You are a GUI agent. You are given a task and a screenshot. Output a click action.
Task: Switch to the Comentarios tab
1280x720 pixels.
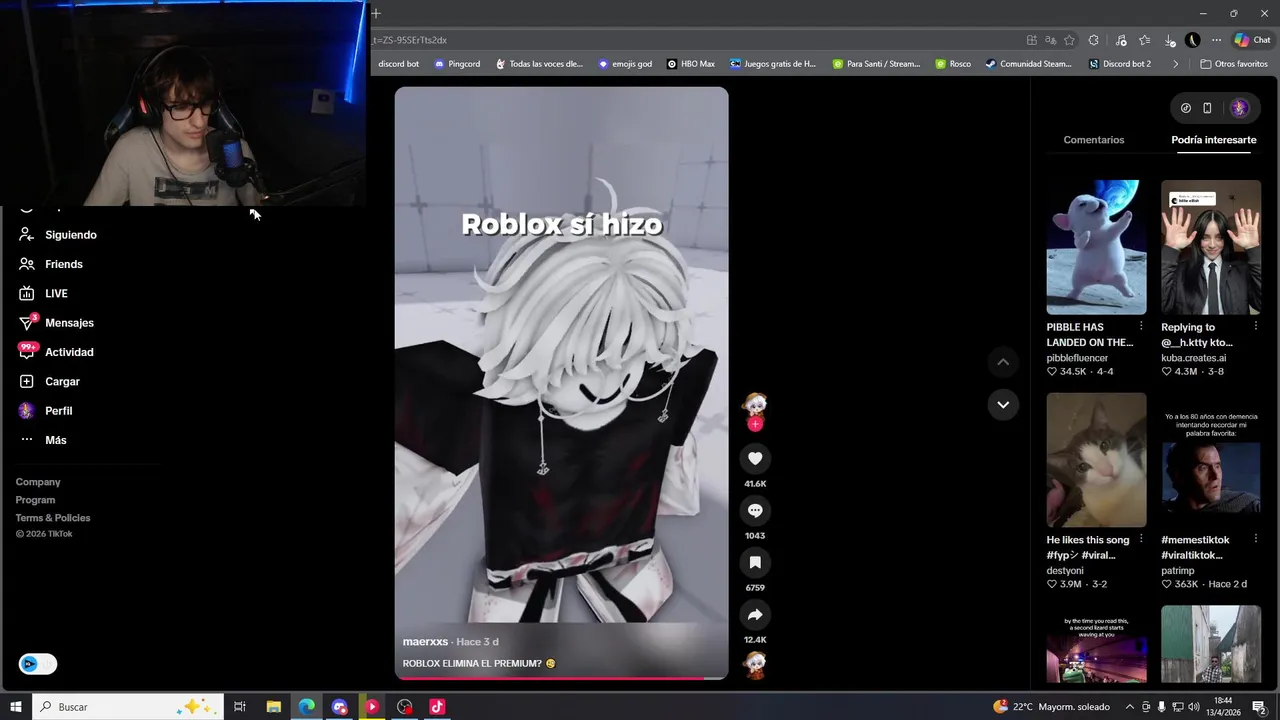(1094, 140)
